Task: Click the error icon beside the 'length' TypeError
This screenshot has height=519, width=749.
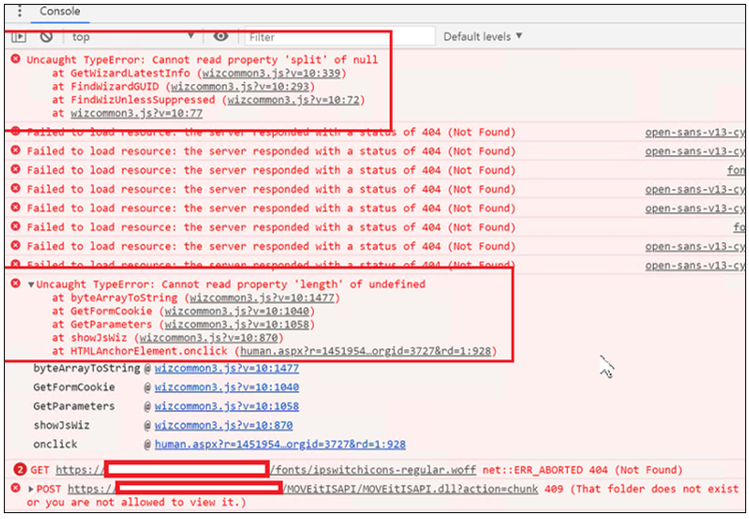Action: tap(15, 284)
